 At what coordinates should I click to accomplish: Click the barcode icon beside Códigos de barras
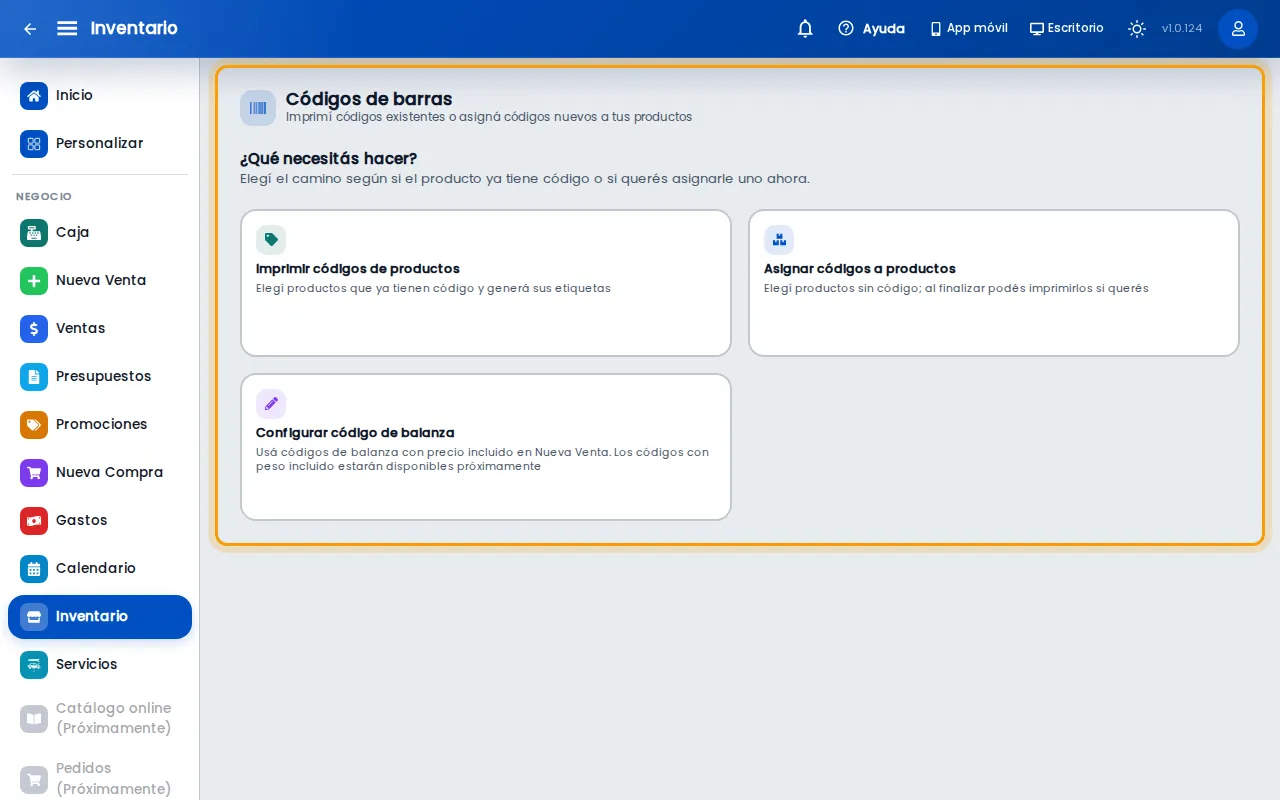(258, 108)
